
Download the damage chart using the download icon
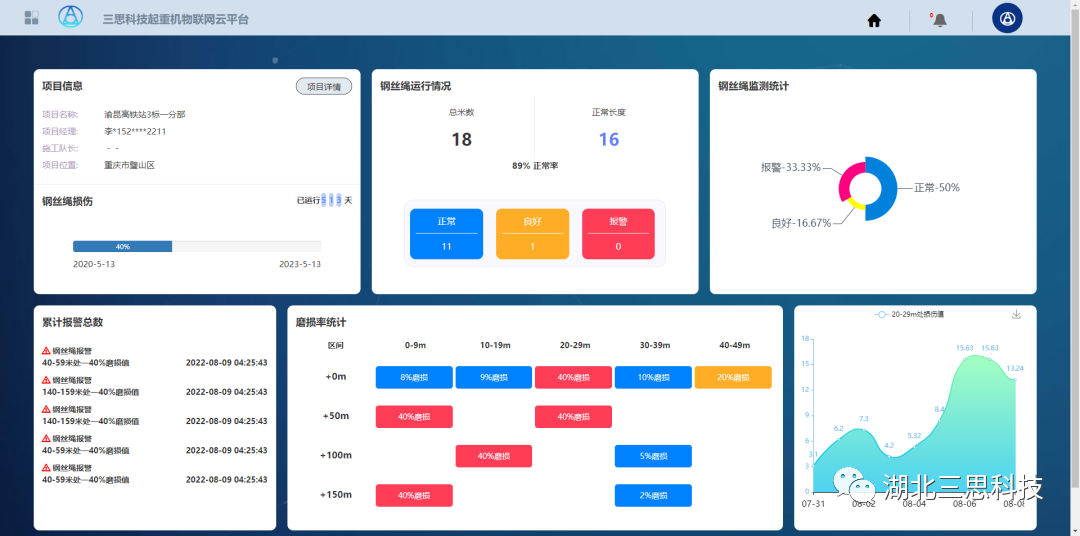[1016, 314]
